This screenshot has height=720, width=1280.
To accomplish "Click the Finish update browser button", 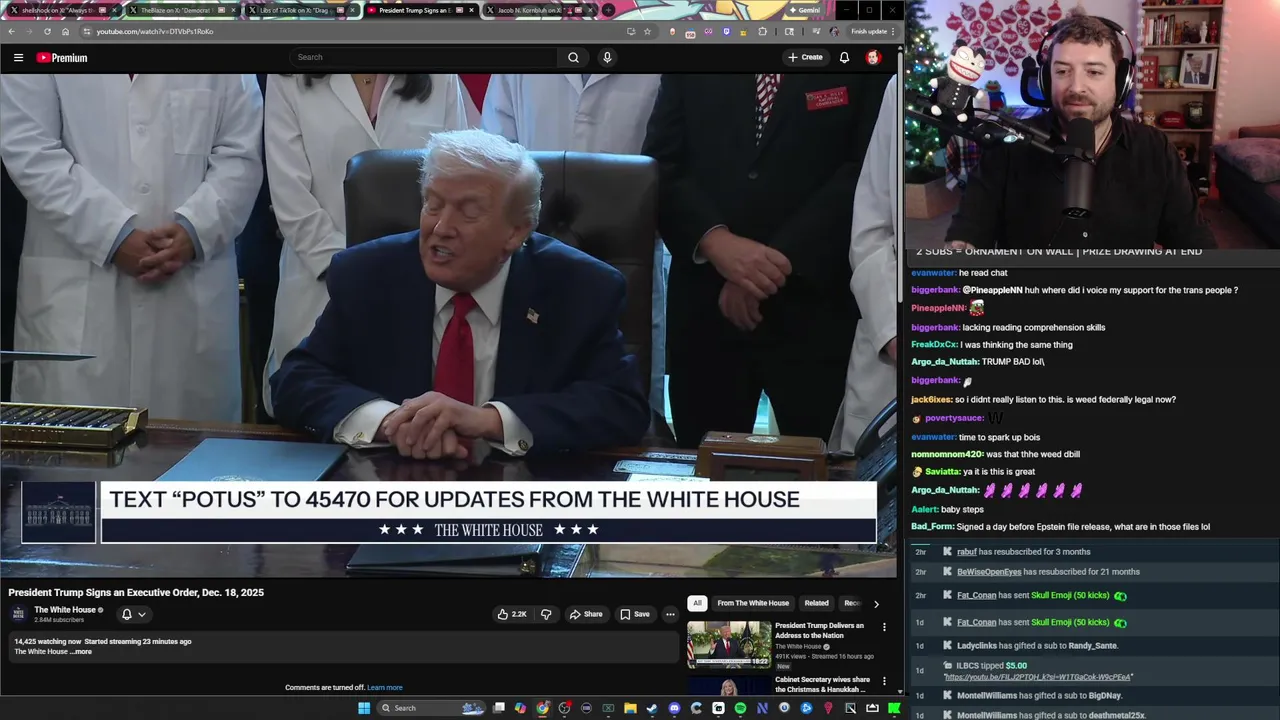I will point(872,31).
